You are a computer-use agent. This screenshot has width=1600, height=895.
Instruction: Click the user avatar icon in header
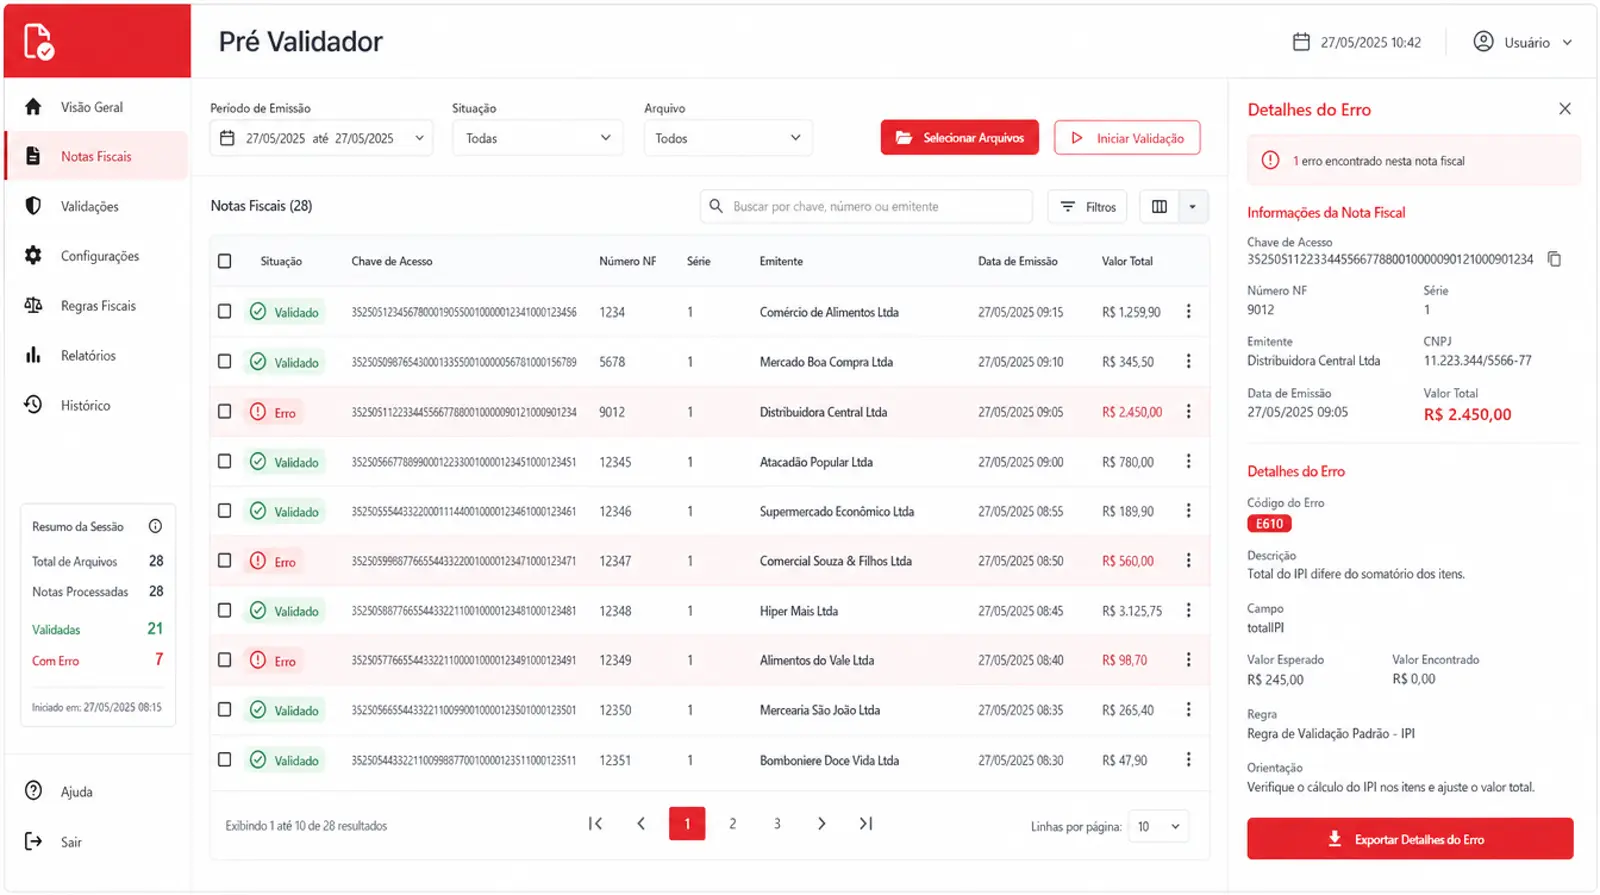(1483, 42)
